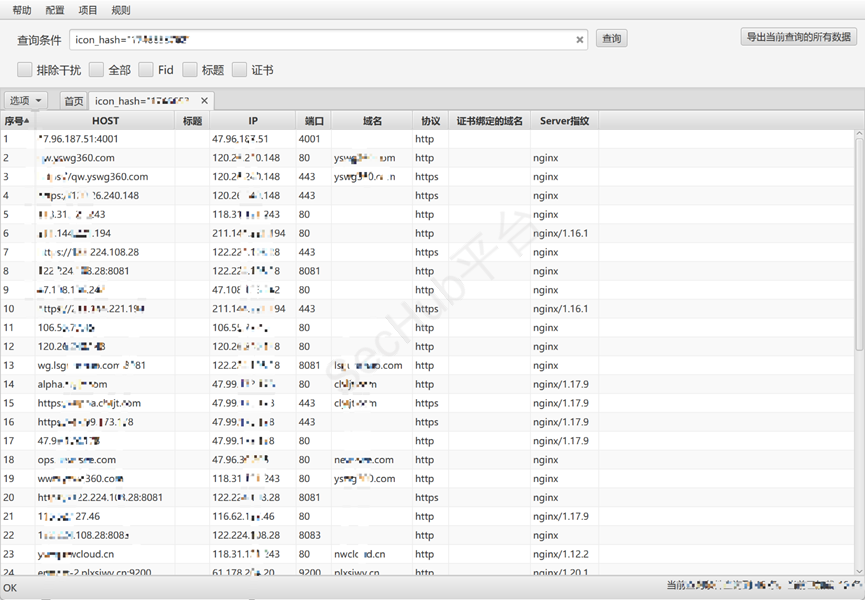Image resolution: width=865 pixels, height=600 pixels.
Task: Enable the 排除干扰 checkbox
Action: 25,70
